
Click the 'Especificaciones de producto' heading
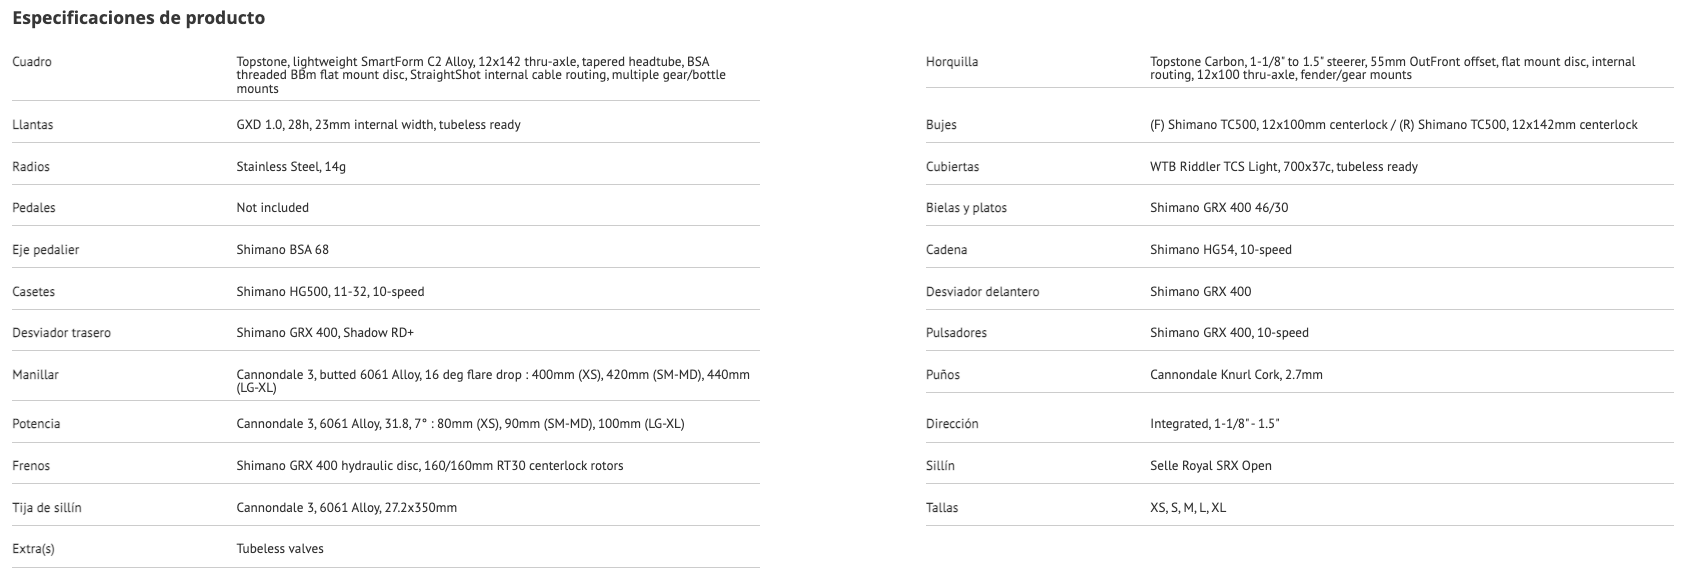(x=138, y=18)
